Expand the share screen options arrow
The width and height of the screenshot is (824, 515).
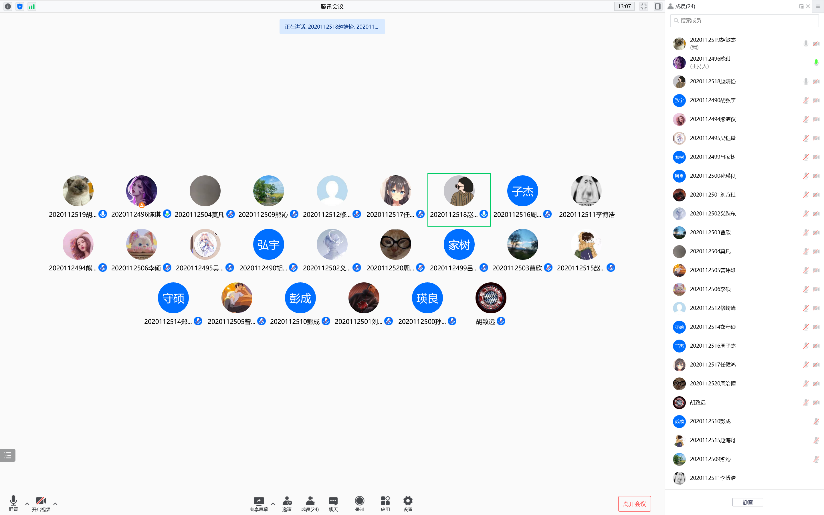272,501
